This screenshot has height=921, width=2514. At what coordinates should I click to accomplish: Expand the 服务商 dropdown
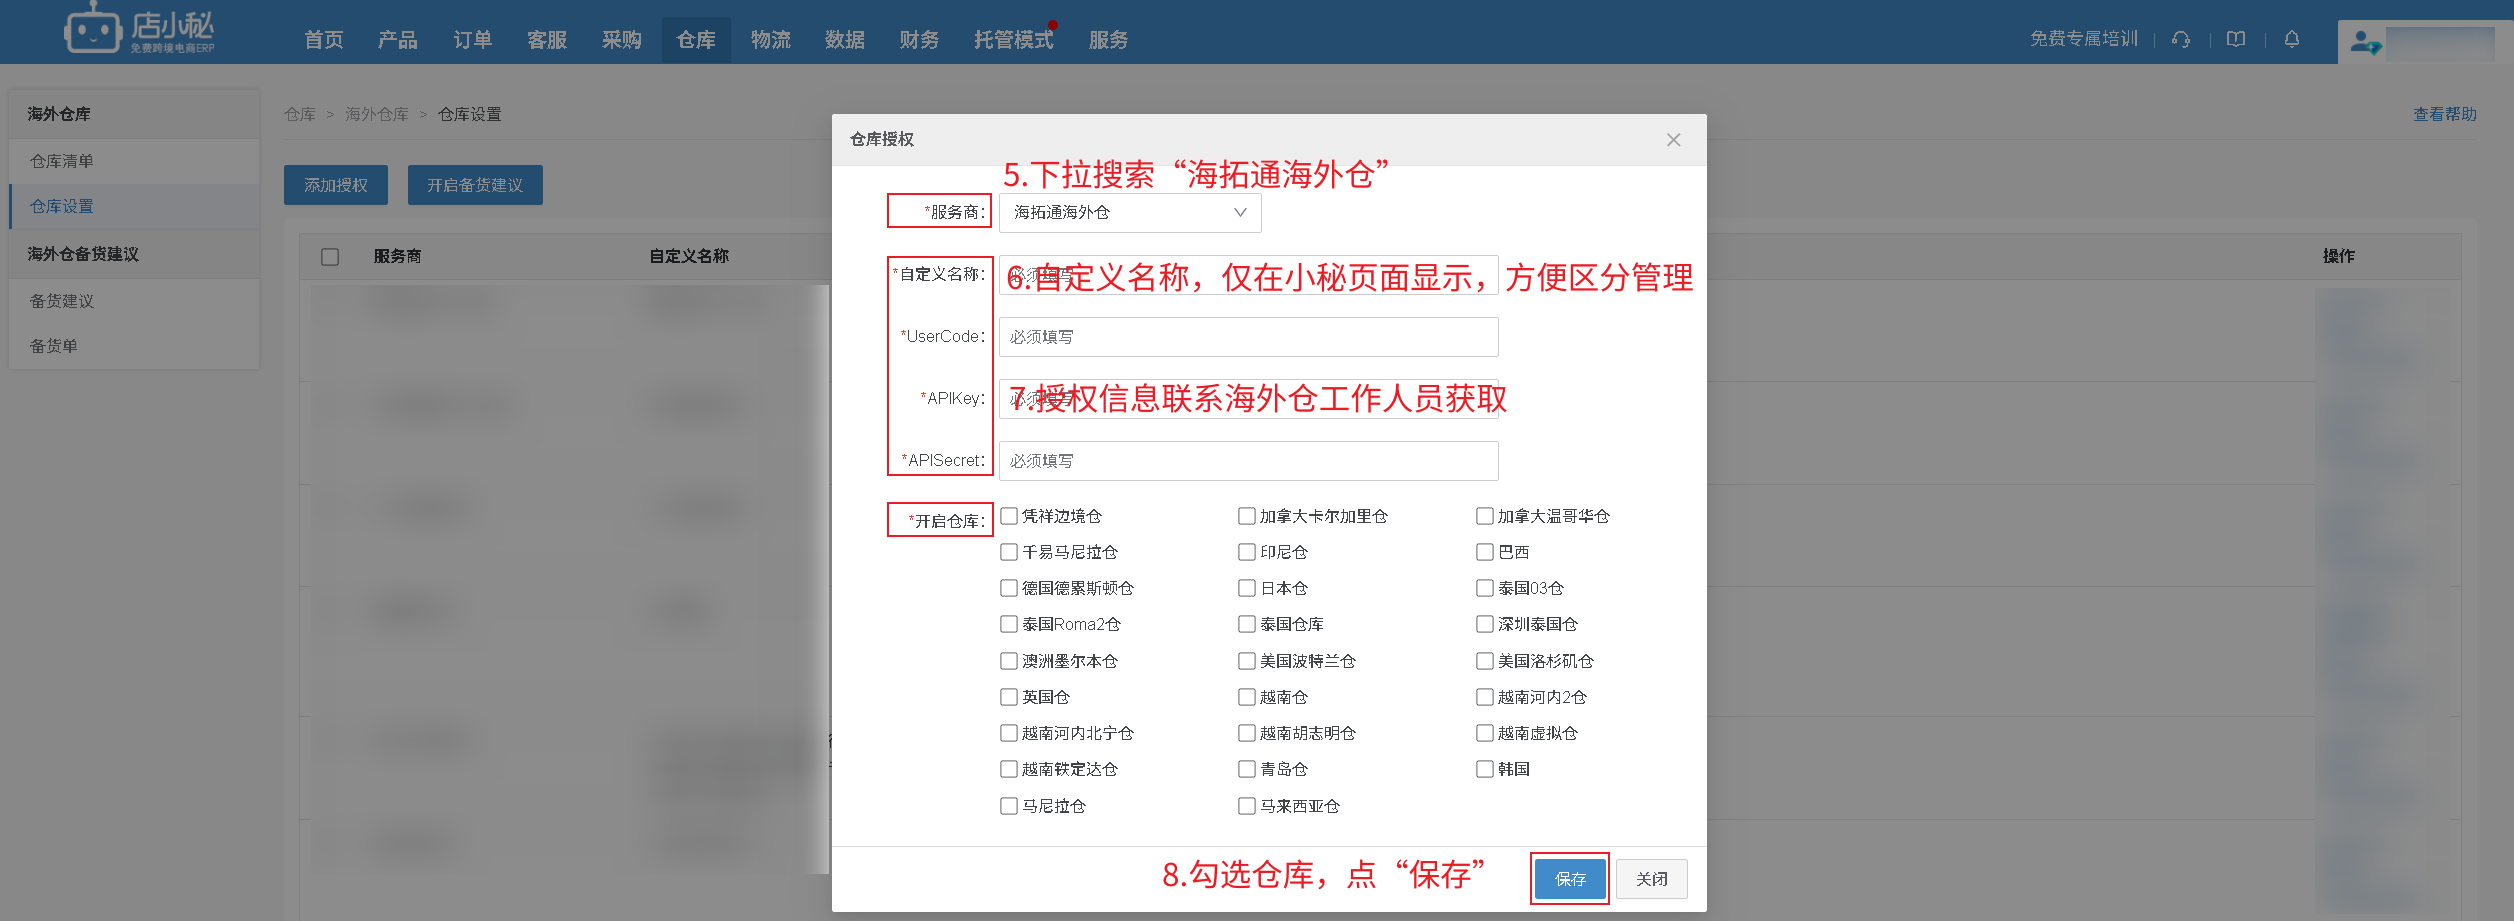1130,212
